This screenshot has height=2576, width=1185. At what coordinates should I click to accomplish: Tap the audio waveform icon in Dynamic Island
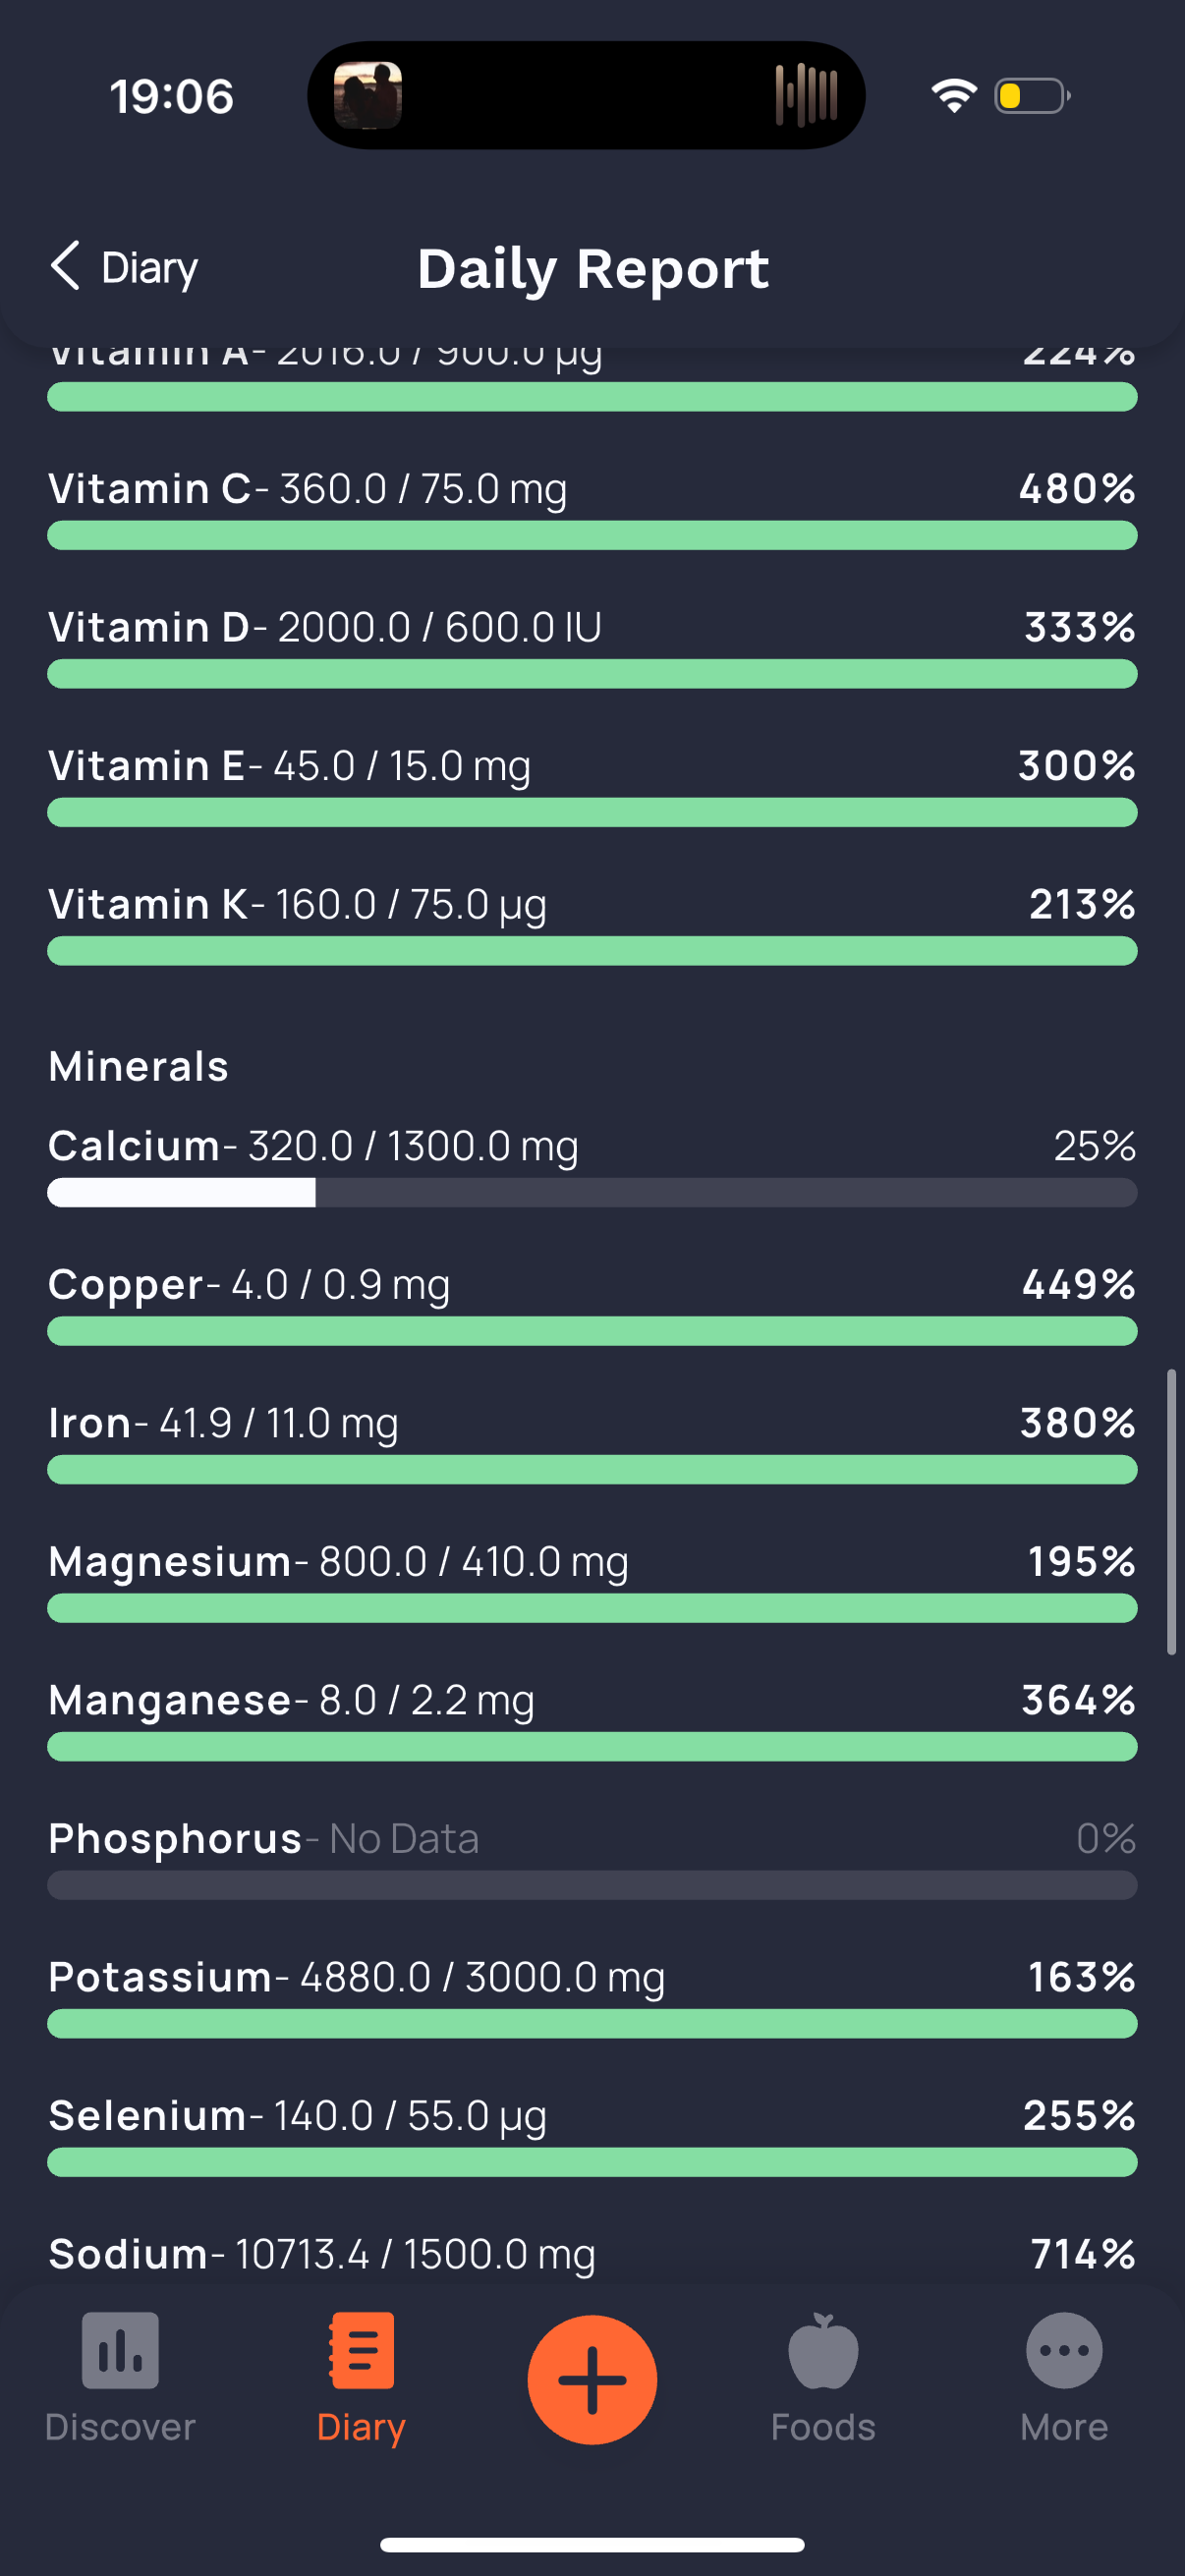tap(806, 95)
